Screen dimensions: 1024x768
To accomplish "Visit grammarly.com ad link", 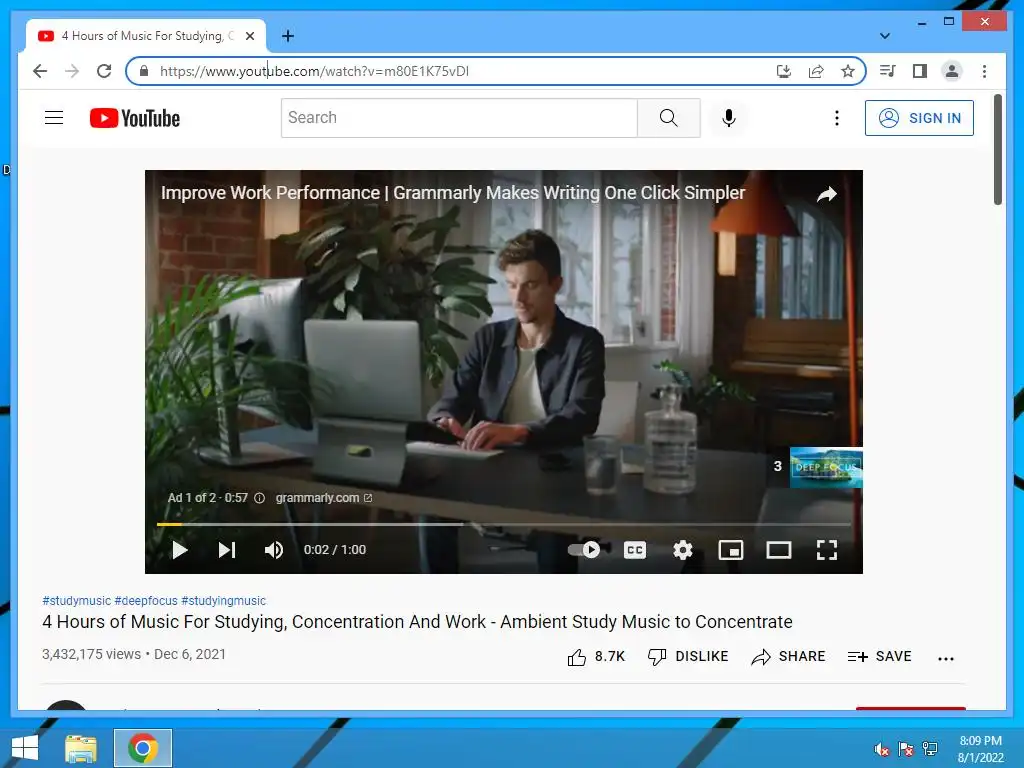I will pos(323,498).
